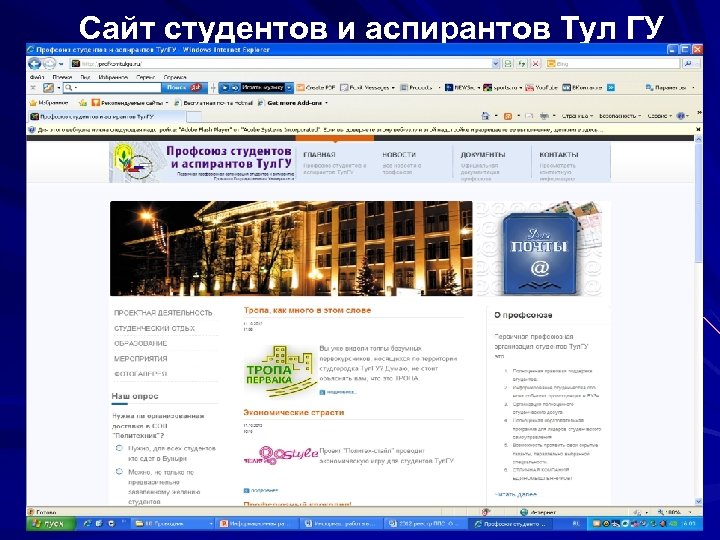Go to ДОКУМЕНТЫ site navigation item
Image resolution: width=720 pixels, height=540 pixels.
click(x=483, y=155)
